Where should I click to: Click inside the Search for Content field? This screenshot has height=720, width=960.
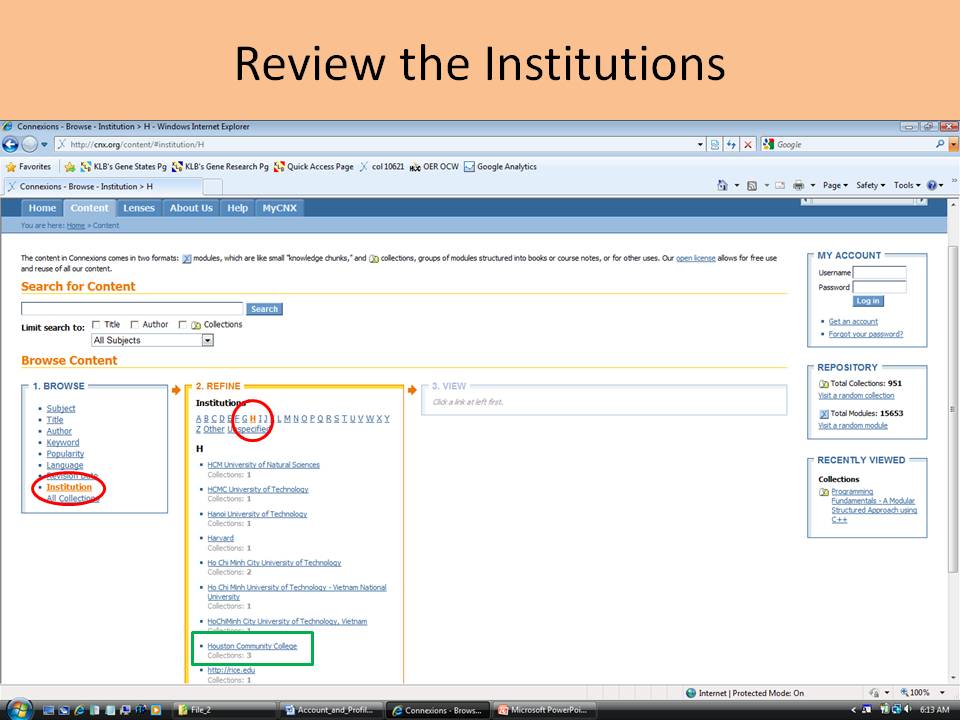132,309
